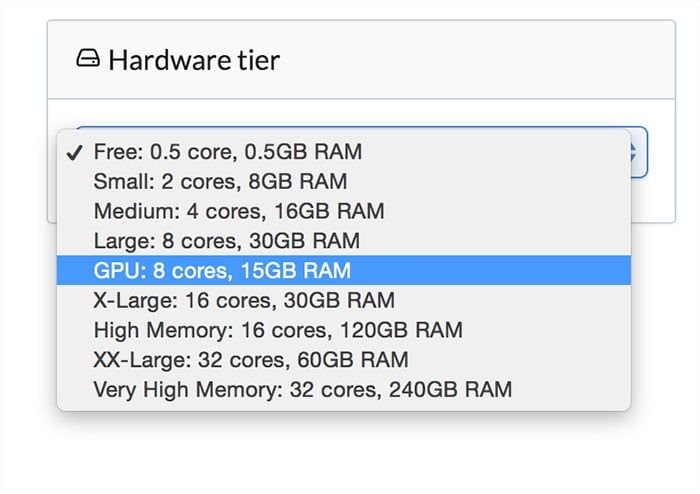Choose Small: 2 cores, 8GB RAM
The height and width of the screenshot is (494, 700).
click(x=220, y=182)
